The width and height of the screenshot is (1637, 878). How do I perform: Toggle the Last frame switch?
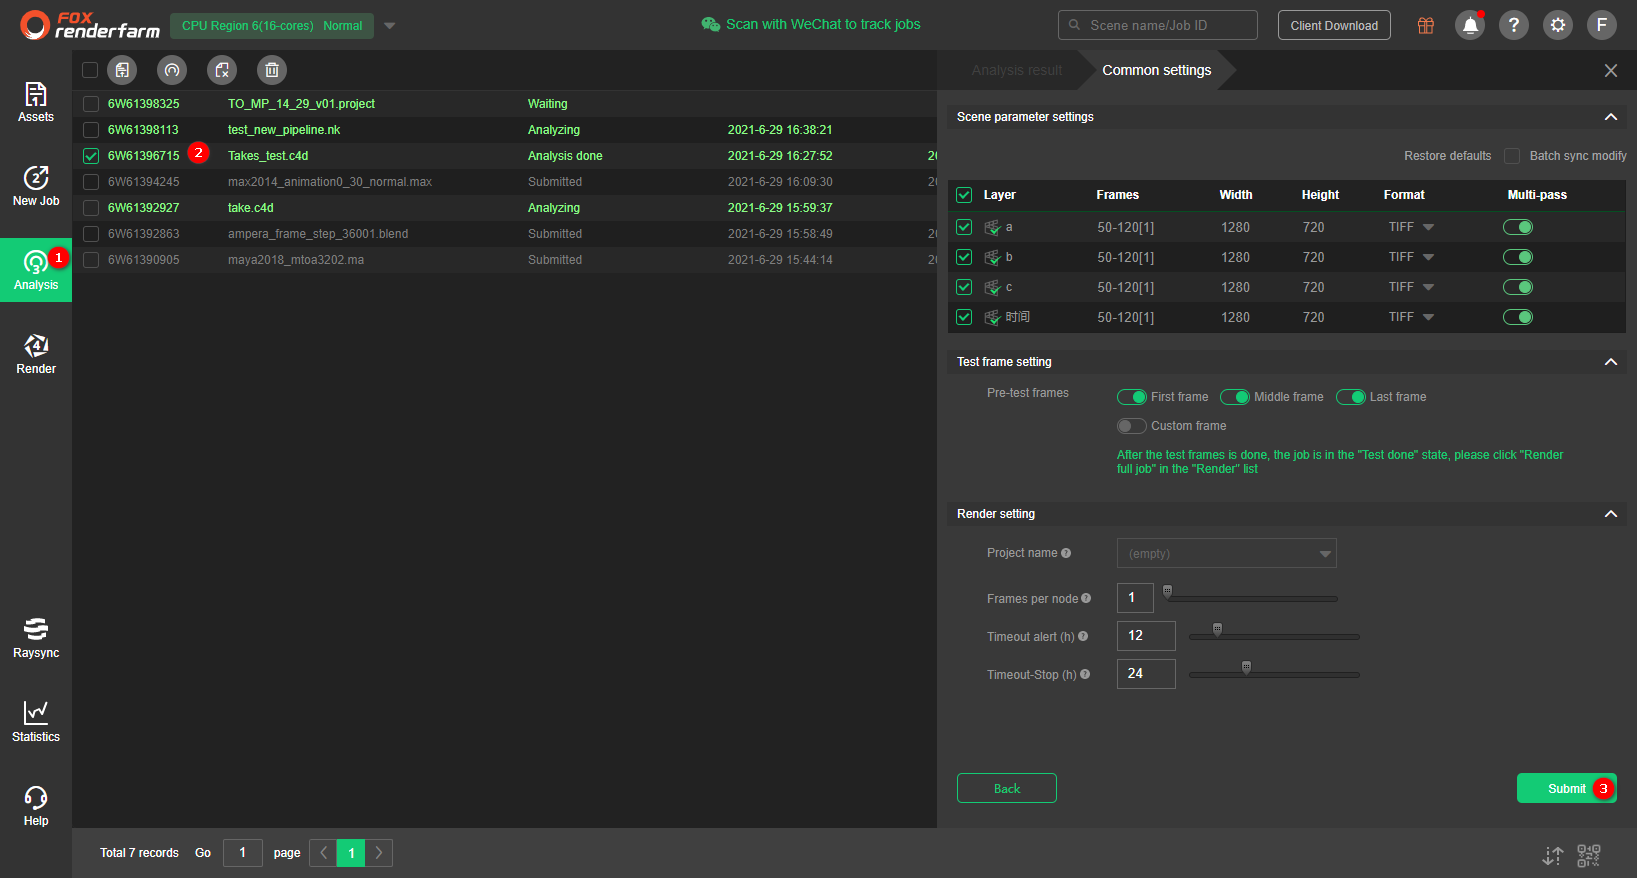click(1351, 397)
